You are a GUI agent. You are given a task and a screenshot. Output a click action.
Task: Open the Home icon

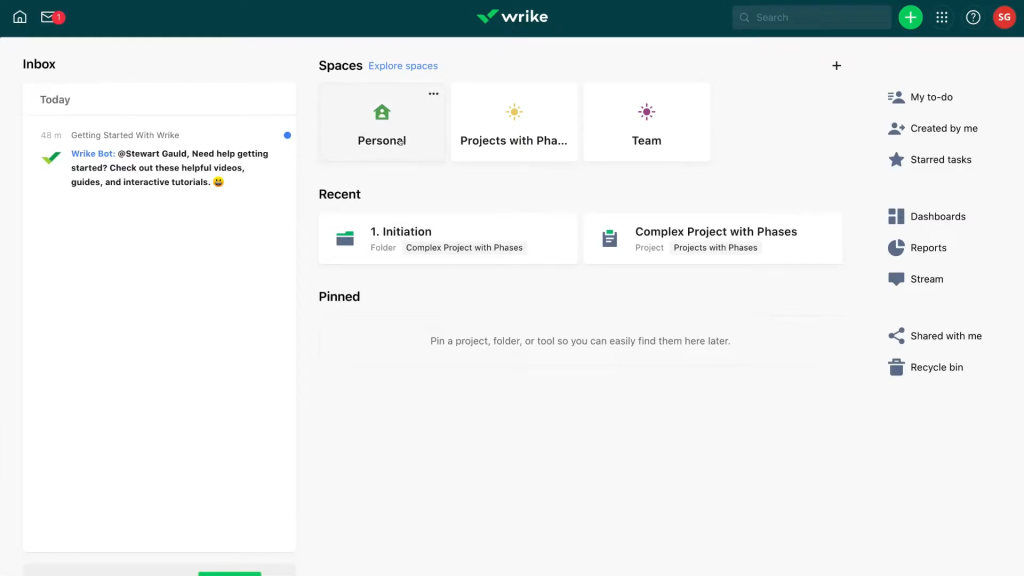(18, 16)
